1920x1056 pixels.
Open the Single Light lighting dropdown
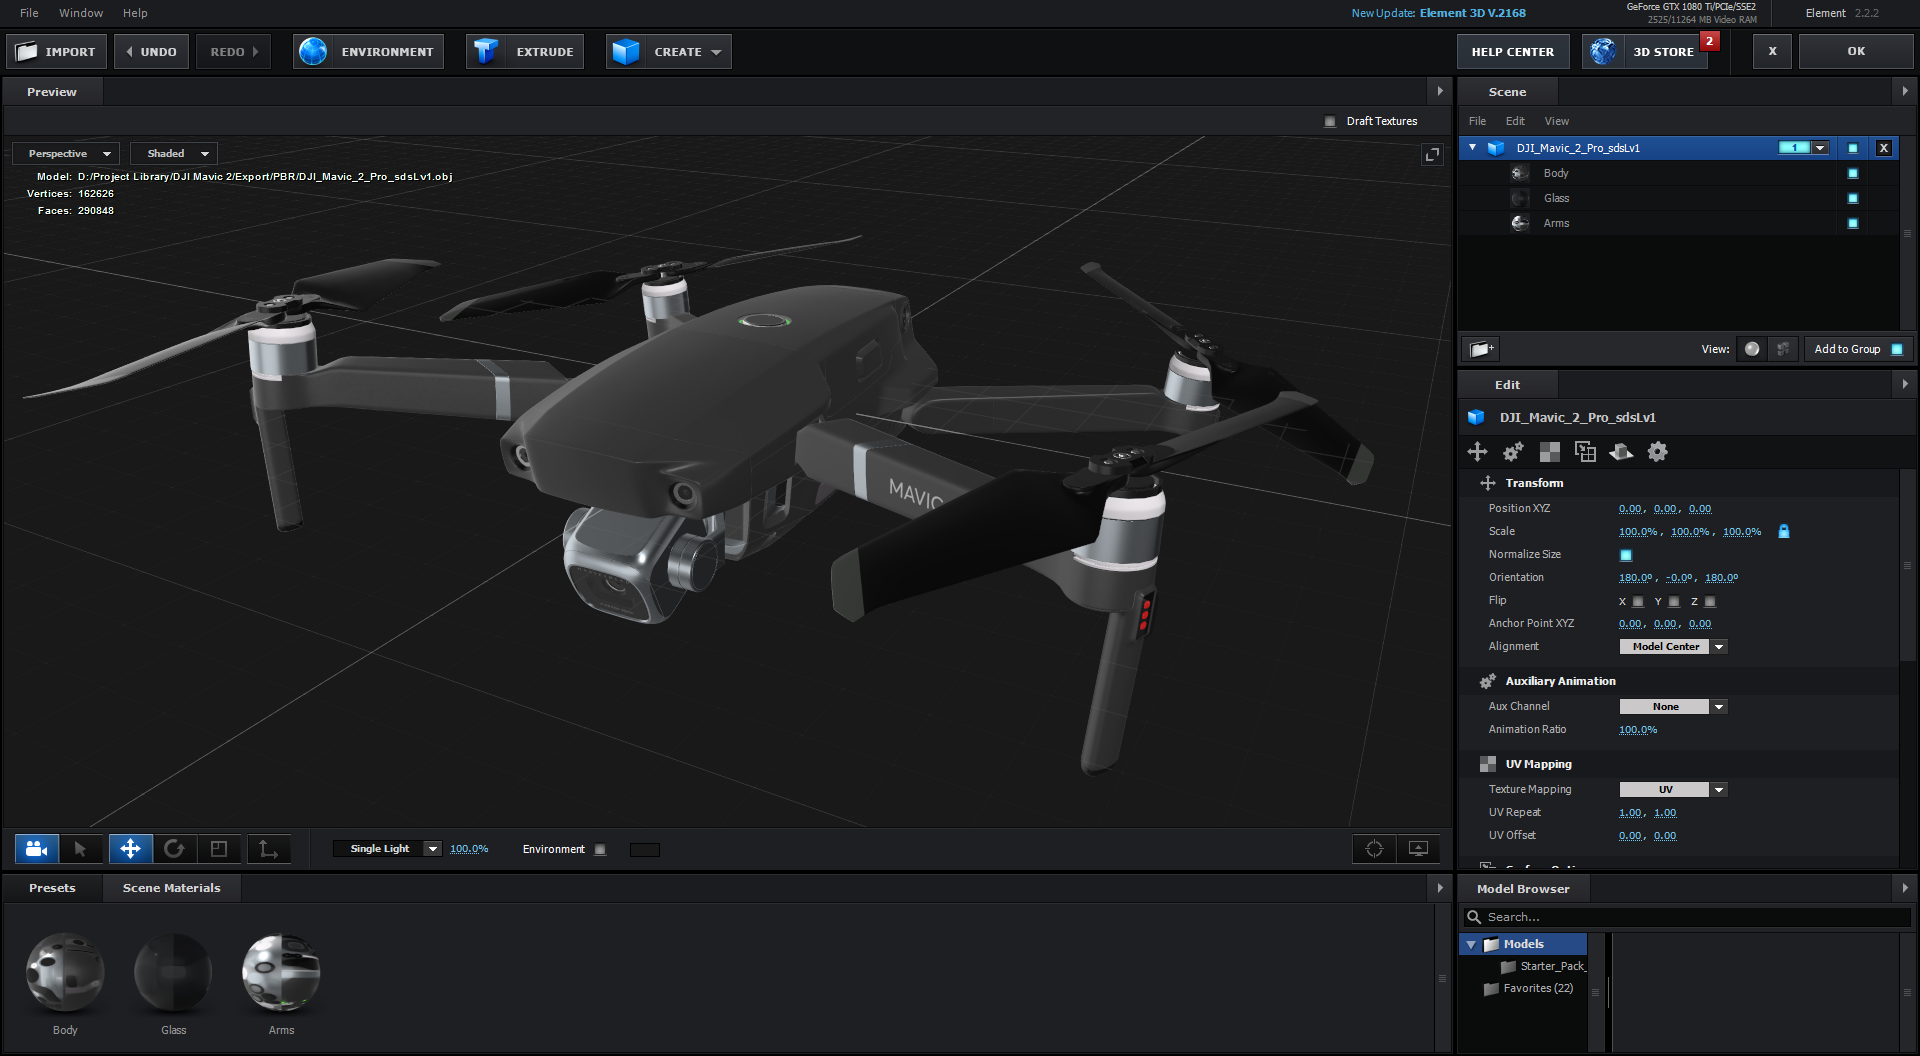pyautogui.click(x=387, y=849)
